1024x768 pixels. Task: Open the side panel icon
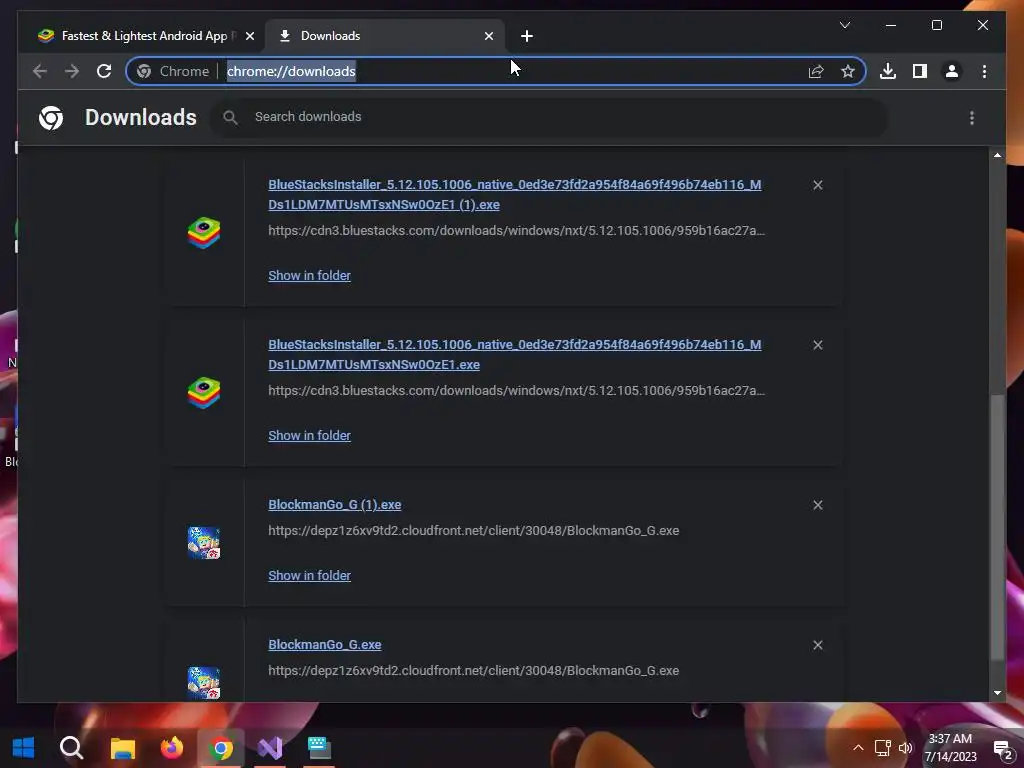[920, 71]
